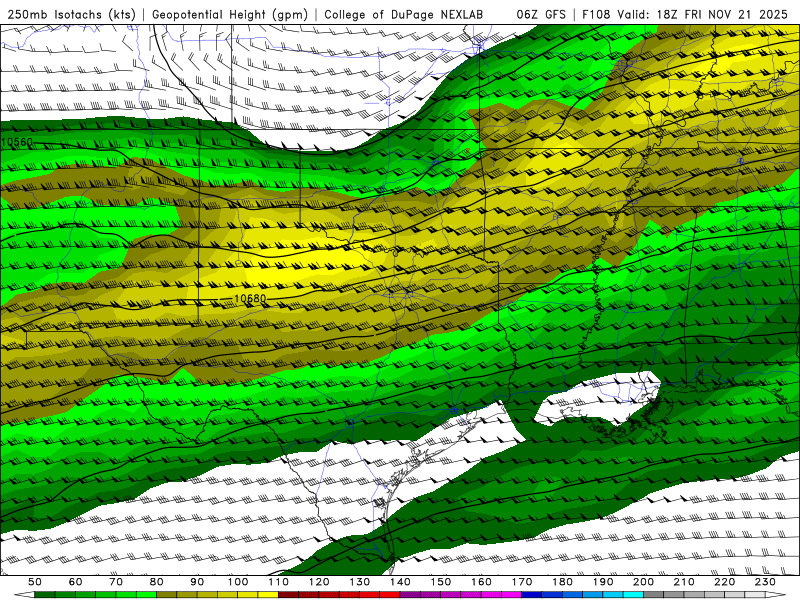Click the 120 value on the color scale
Image resolution: width=800 pixels, height=600 pixels.
point(319,582)
